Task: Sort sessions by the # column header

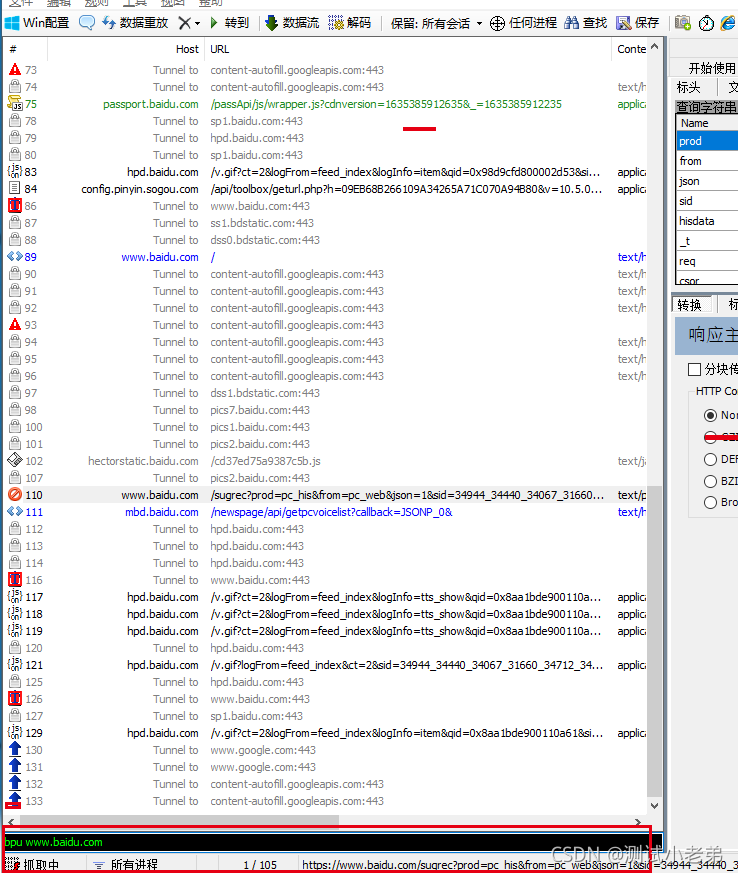Action: tap(26, 49)
